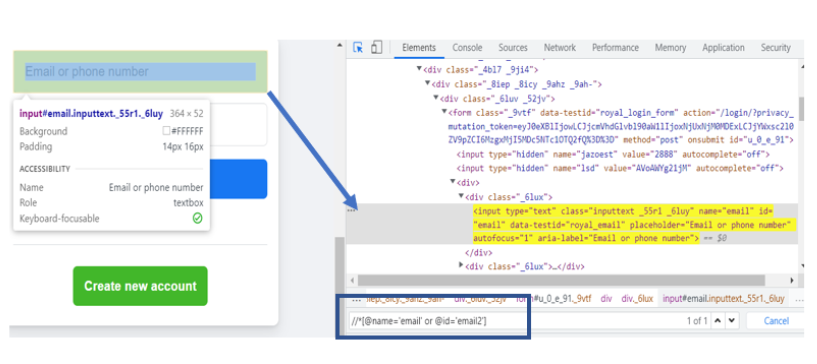Click horizontal scrollbar right arrow in Elements
Screen dimensions: 817x364
click(793, 280)
